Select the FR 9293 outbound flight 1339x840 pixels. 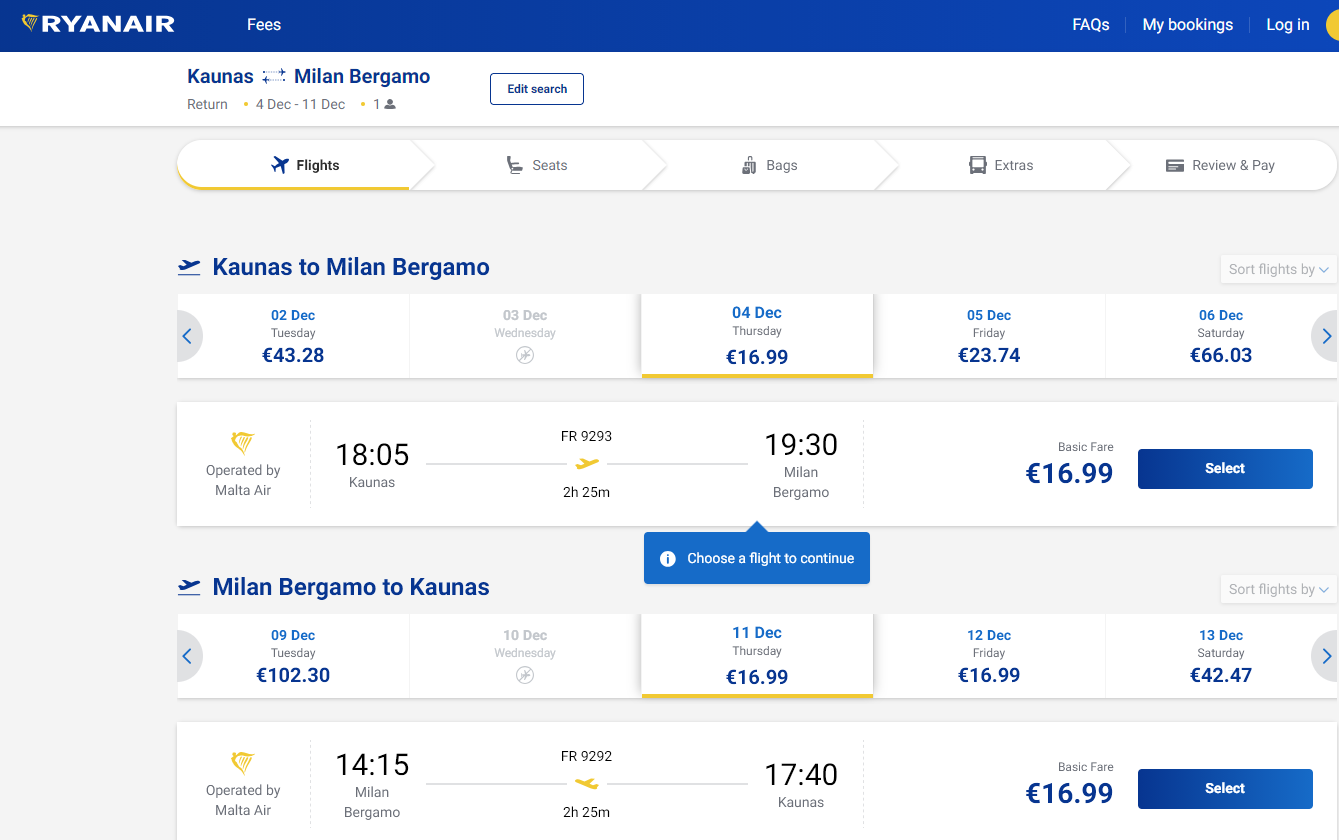(1225, 468)
